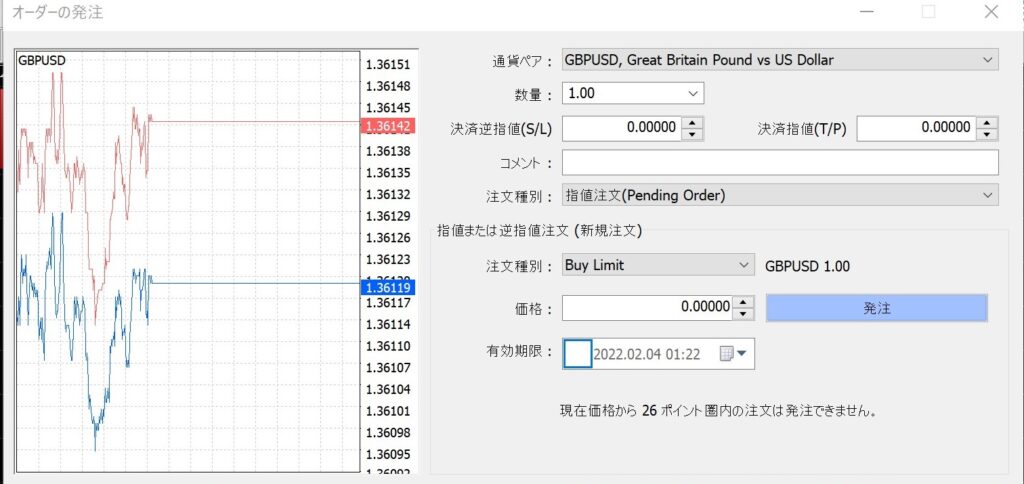Image resolution: width=1024 pixels, height=484 pixels.
Task: Click the 発注 order submit button
Action: click(876, 308)
